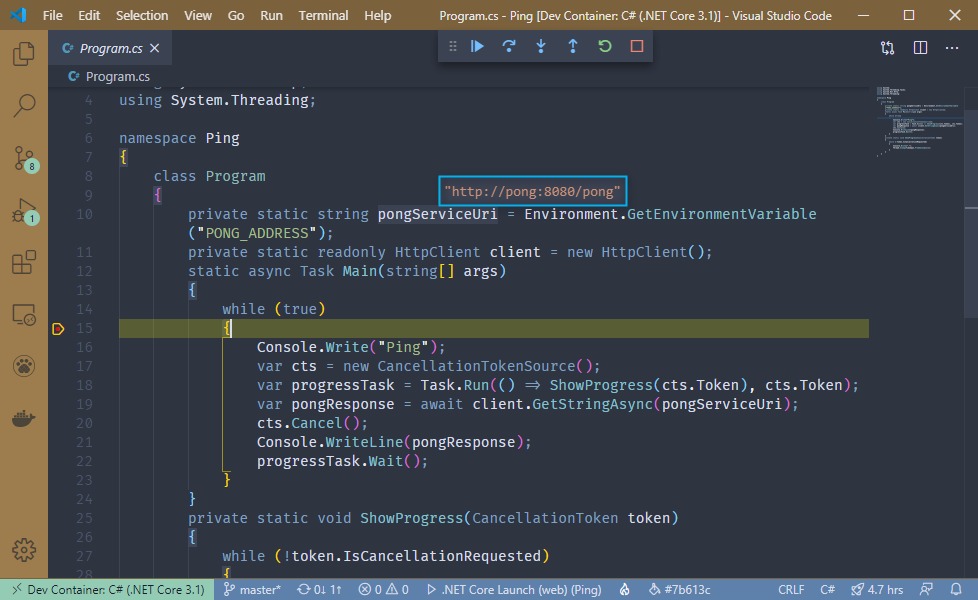
Task: Click Step Out in debug toolbar
Action: (573, 46)
